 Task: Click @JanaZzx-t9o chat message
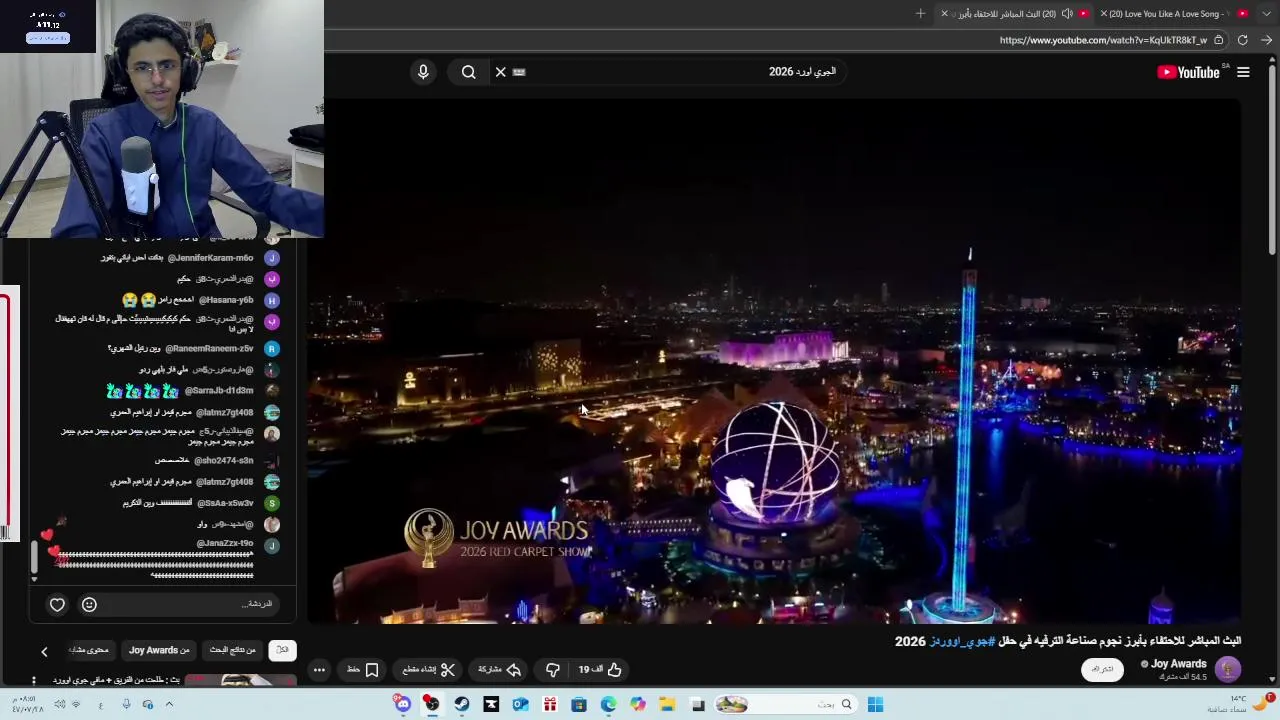coord(155,559)
